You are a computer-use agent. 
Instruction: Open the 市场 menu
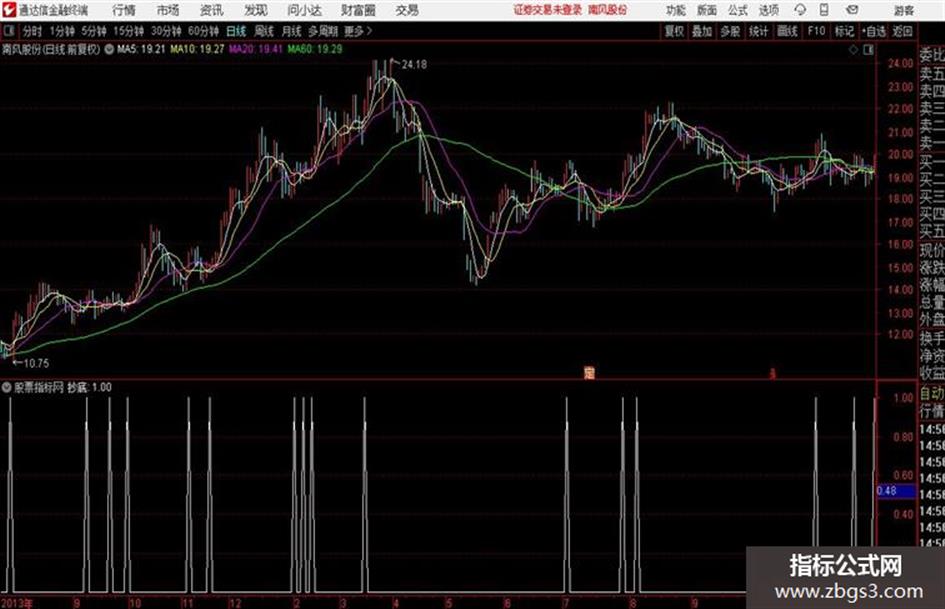[x=168, y=10]
